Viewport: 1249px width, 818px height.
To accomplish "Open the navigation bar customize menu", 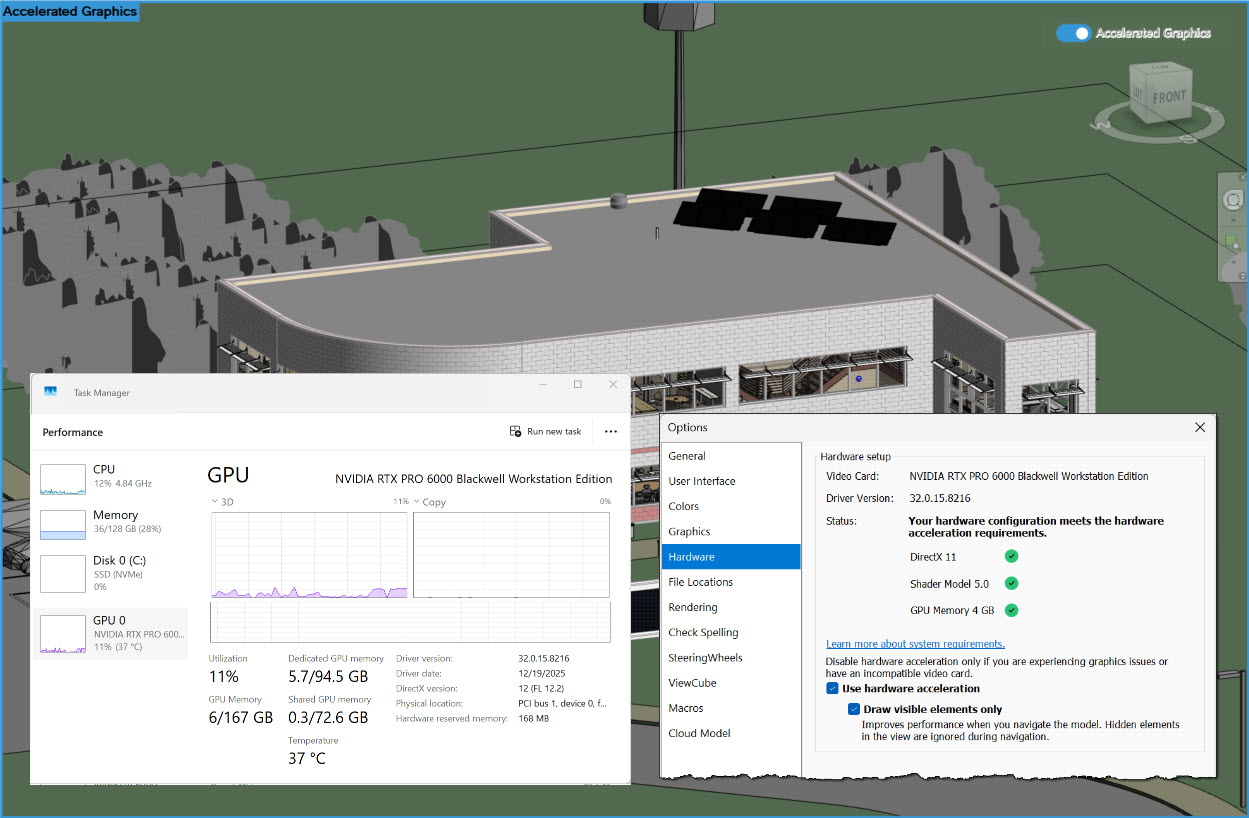I will click(x=1242, y=276).
